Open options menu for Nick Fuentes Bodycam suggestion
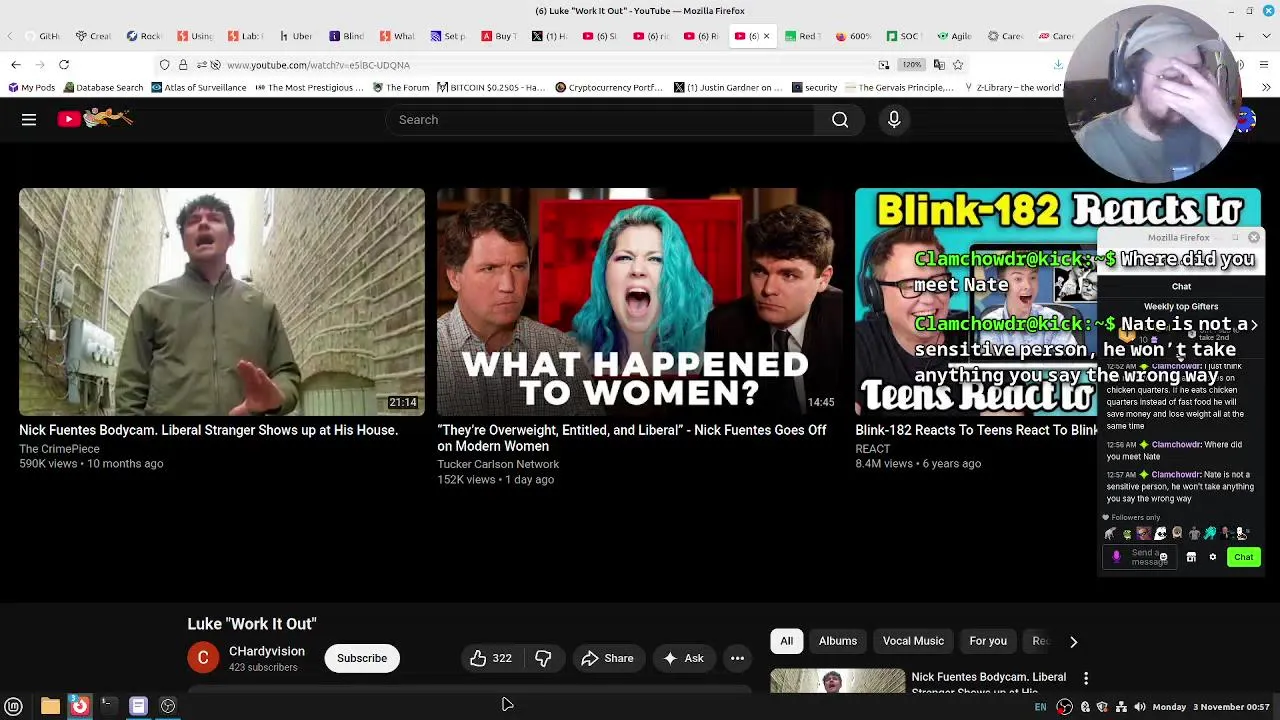Viewport: 1280px width, 720px height. coord(1086,679)
